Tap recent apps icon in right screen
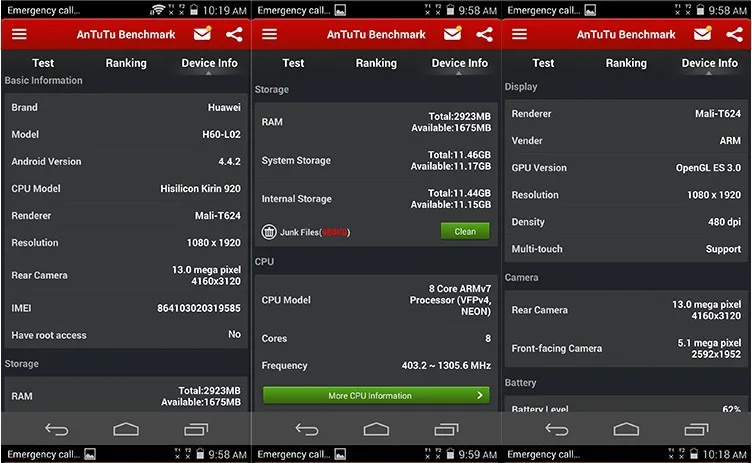 pyautogui.click(x=696, y=429)
